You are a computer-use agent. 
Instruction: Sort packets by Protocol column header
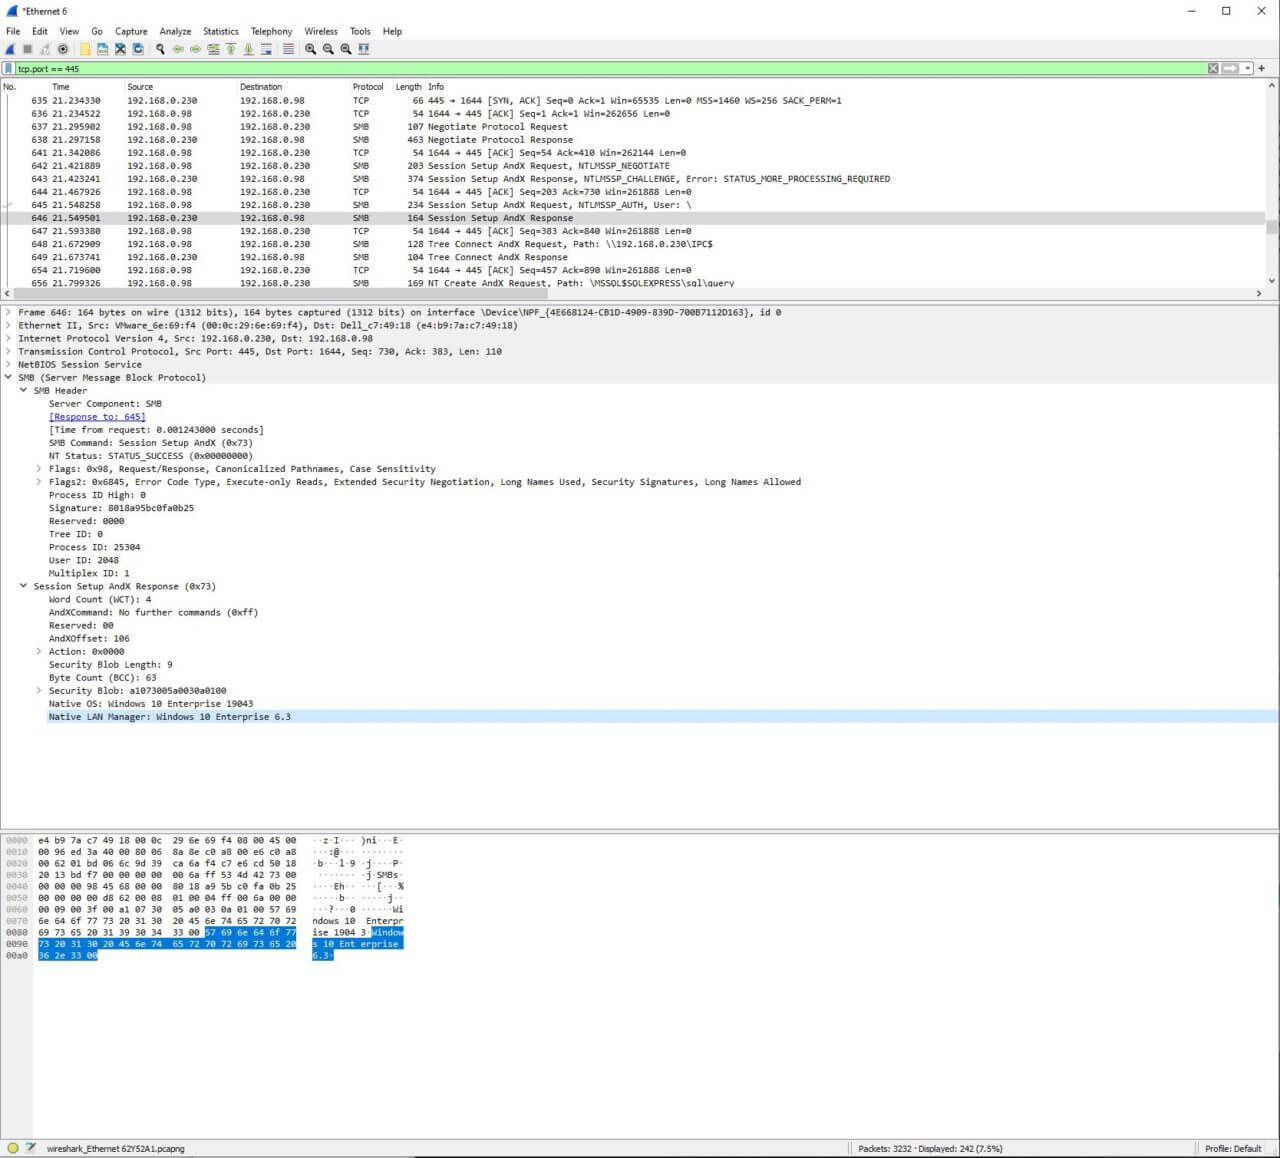(370, 87)
